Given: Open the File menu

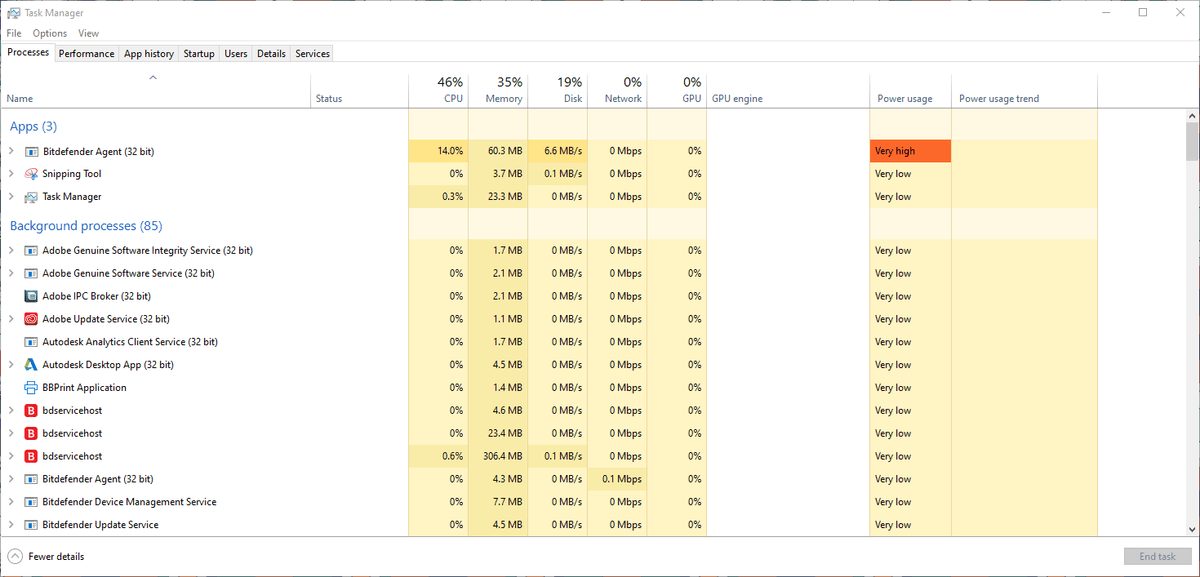Looking at the screenshot, I should [x=13, y=33].
